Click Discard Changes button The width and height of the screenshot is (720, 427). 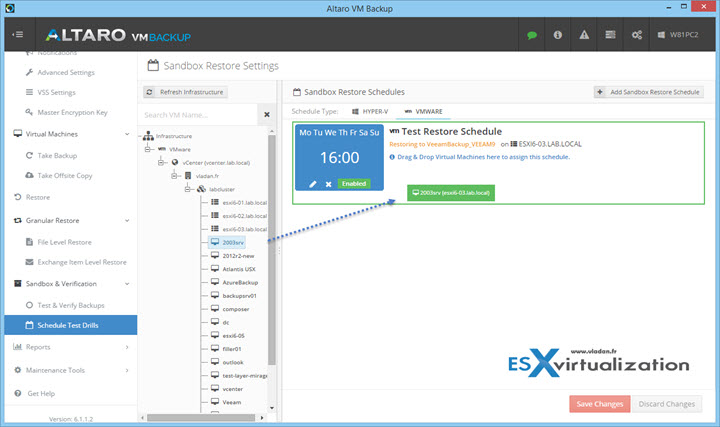coord(667,404)
